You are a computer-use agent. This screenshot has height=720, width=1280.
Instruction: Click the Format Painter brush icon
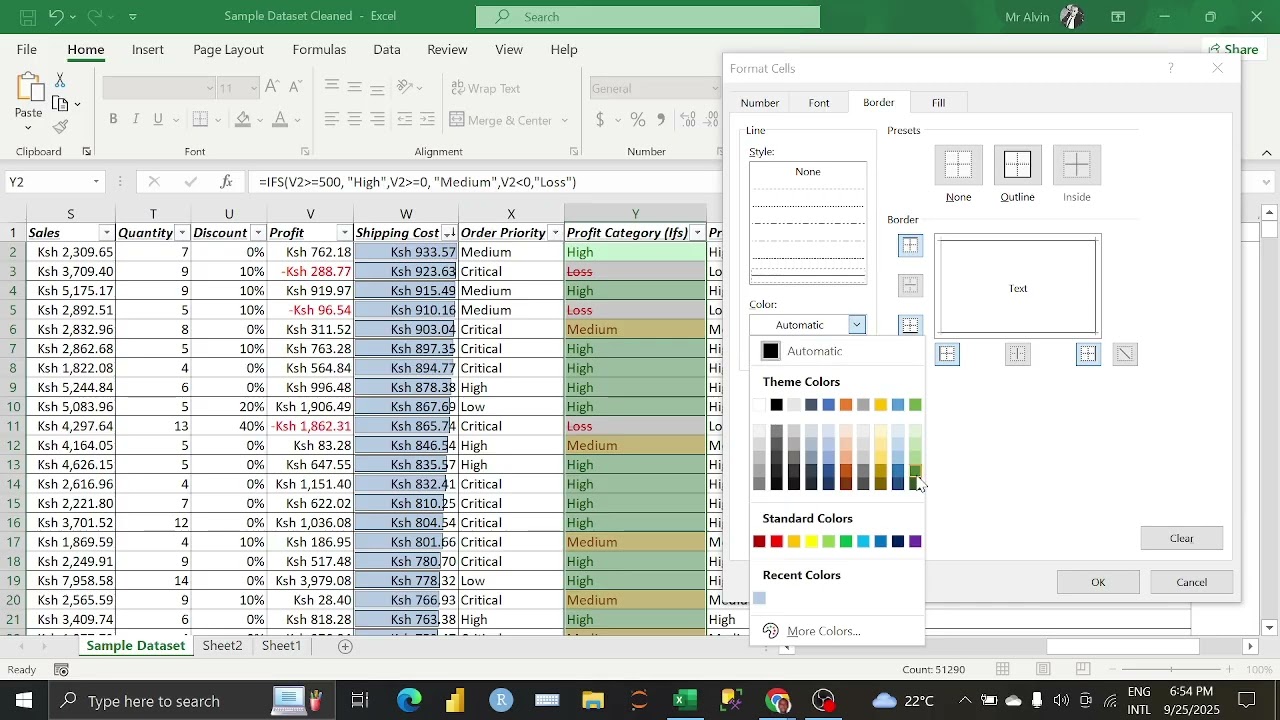point(60,127)
